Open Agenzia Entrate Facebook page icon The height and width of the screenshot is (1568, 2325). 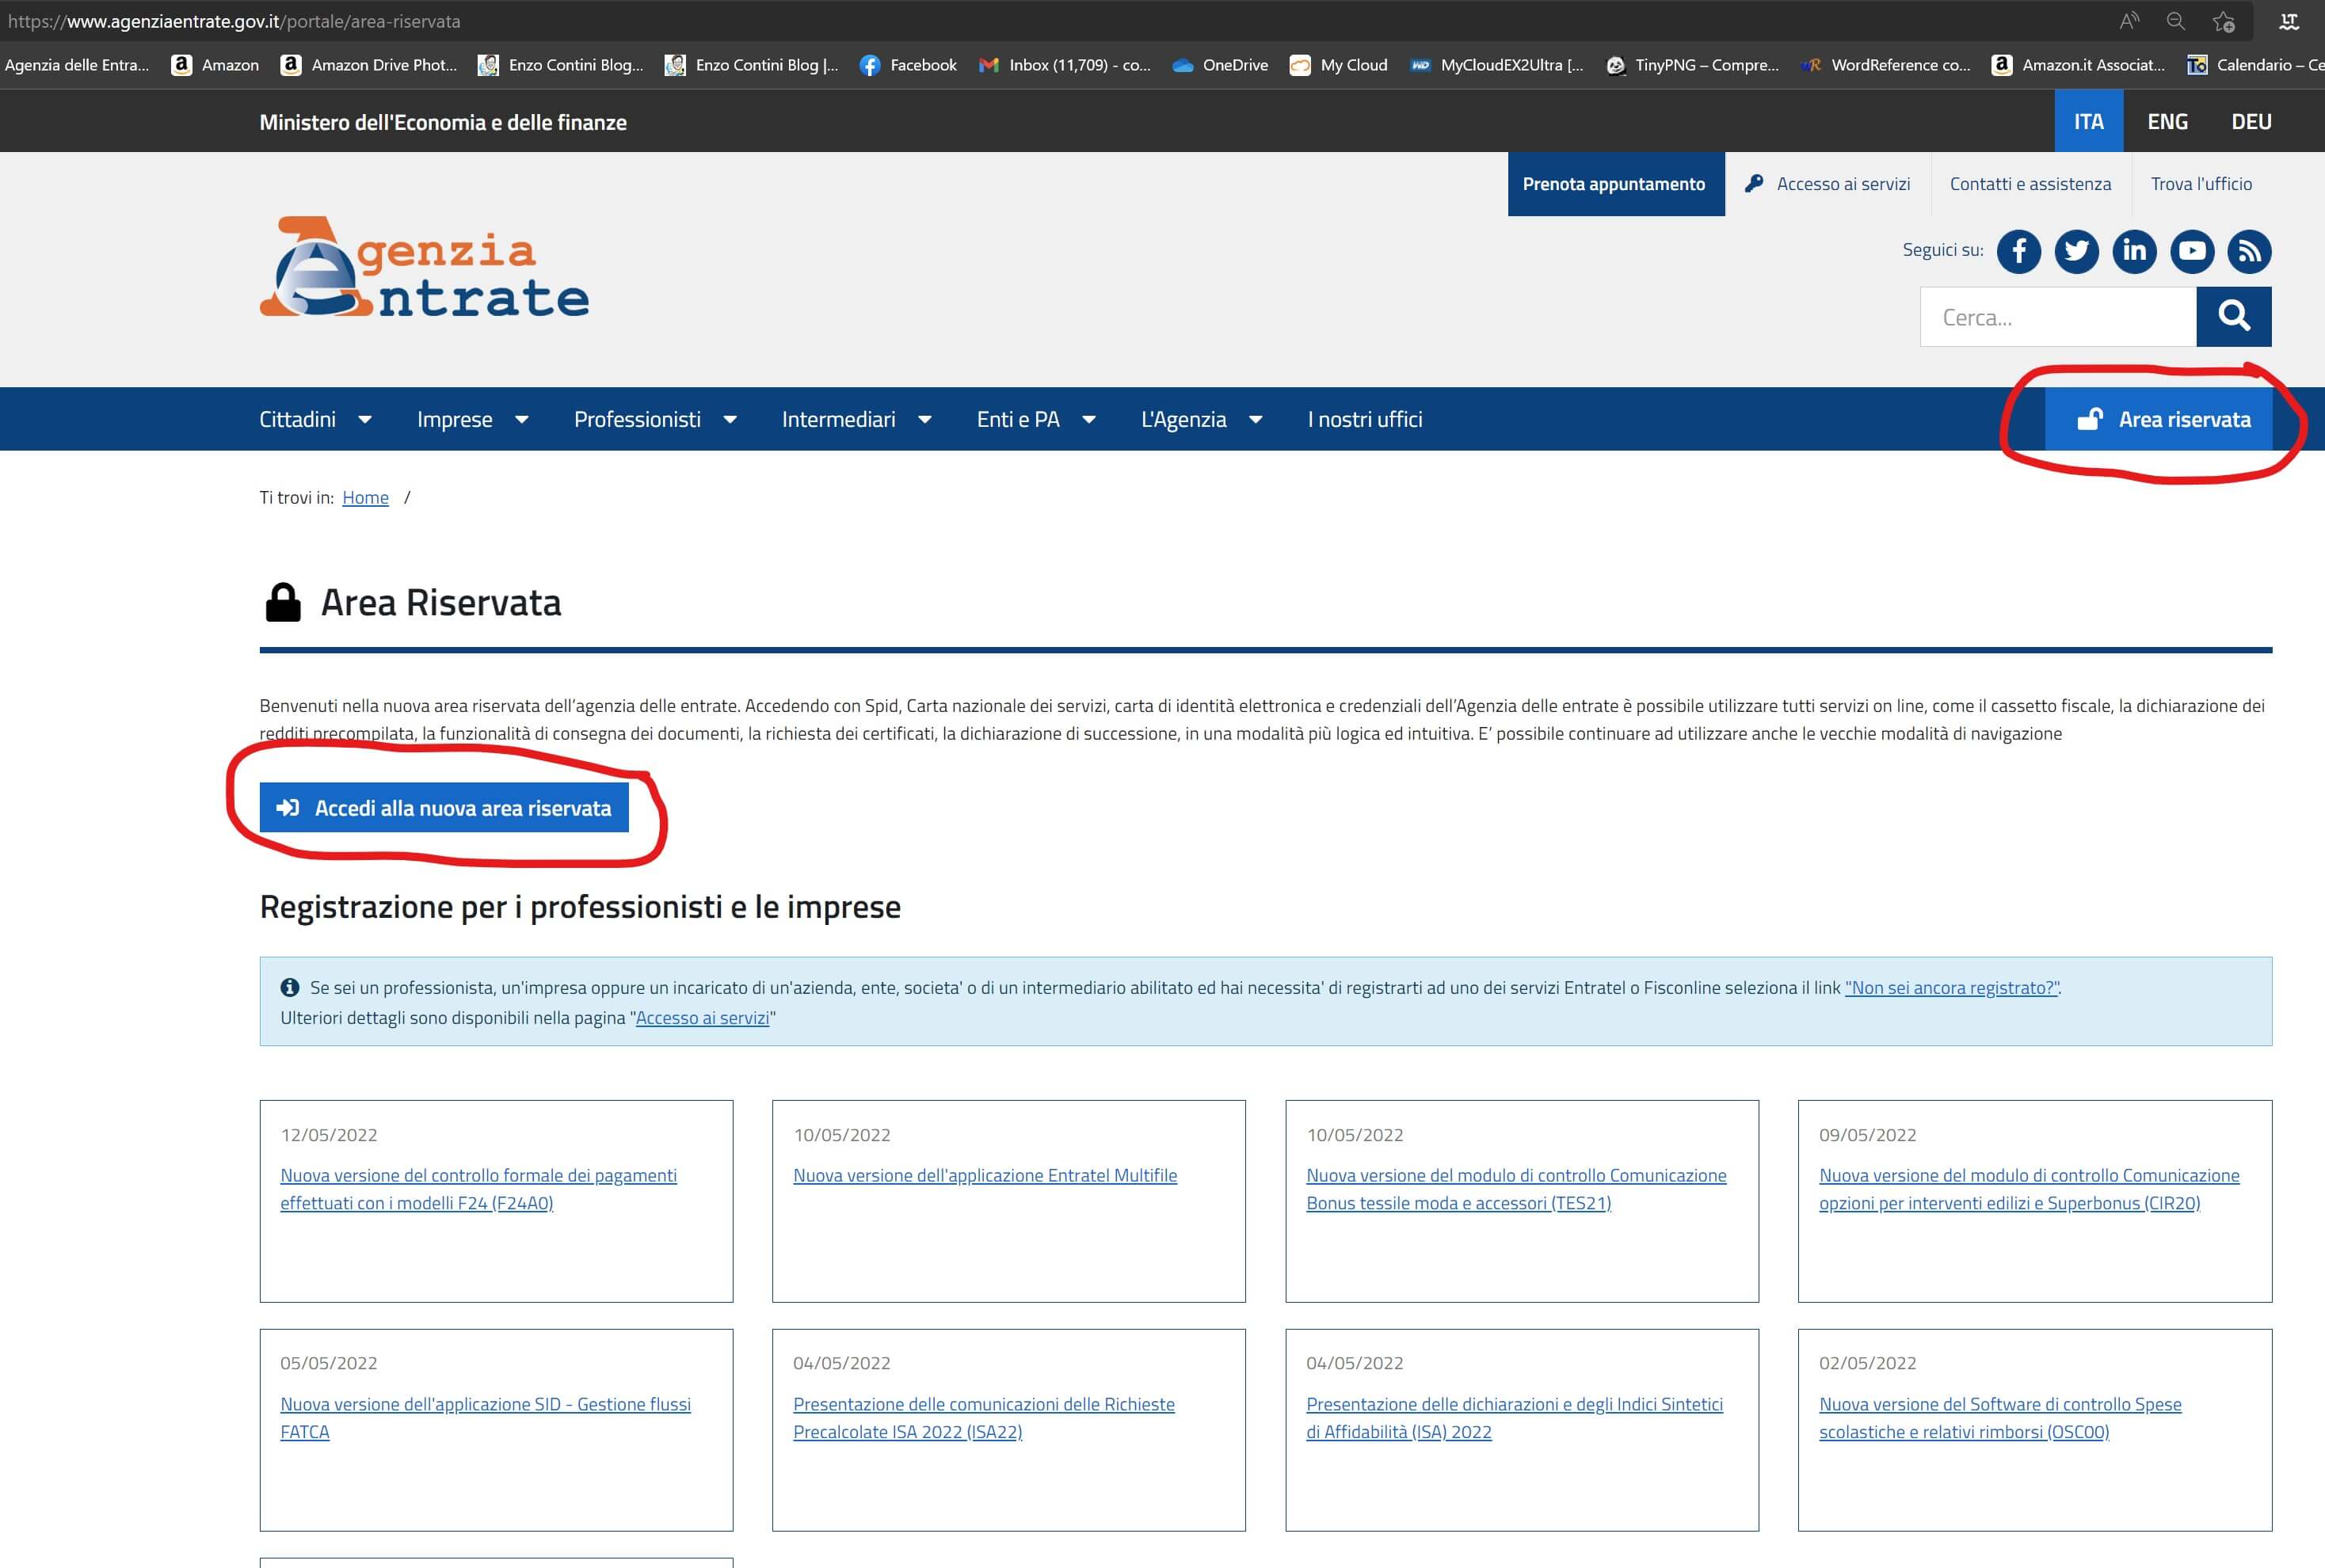click(2018, 251)
